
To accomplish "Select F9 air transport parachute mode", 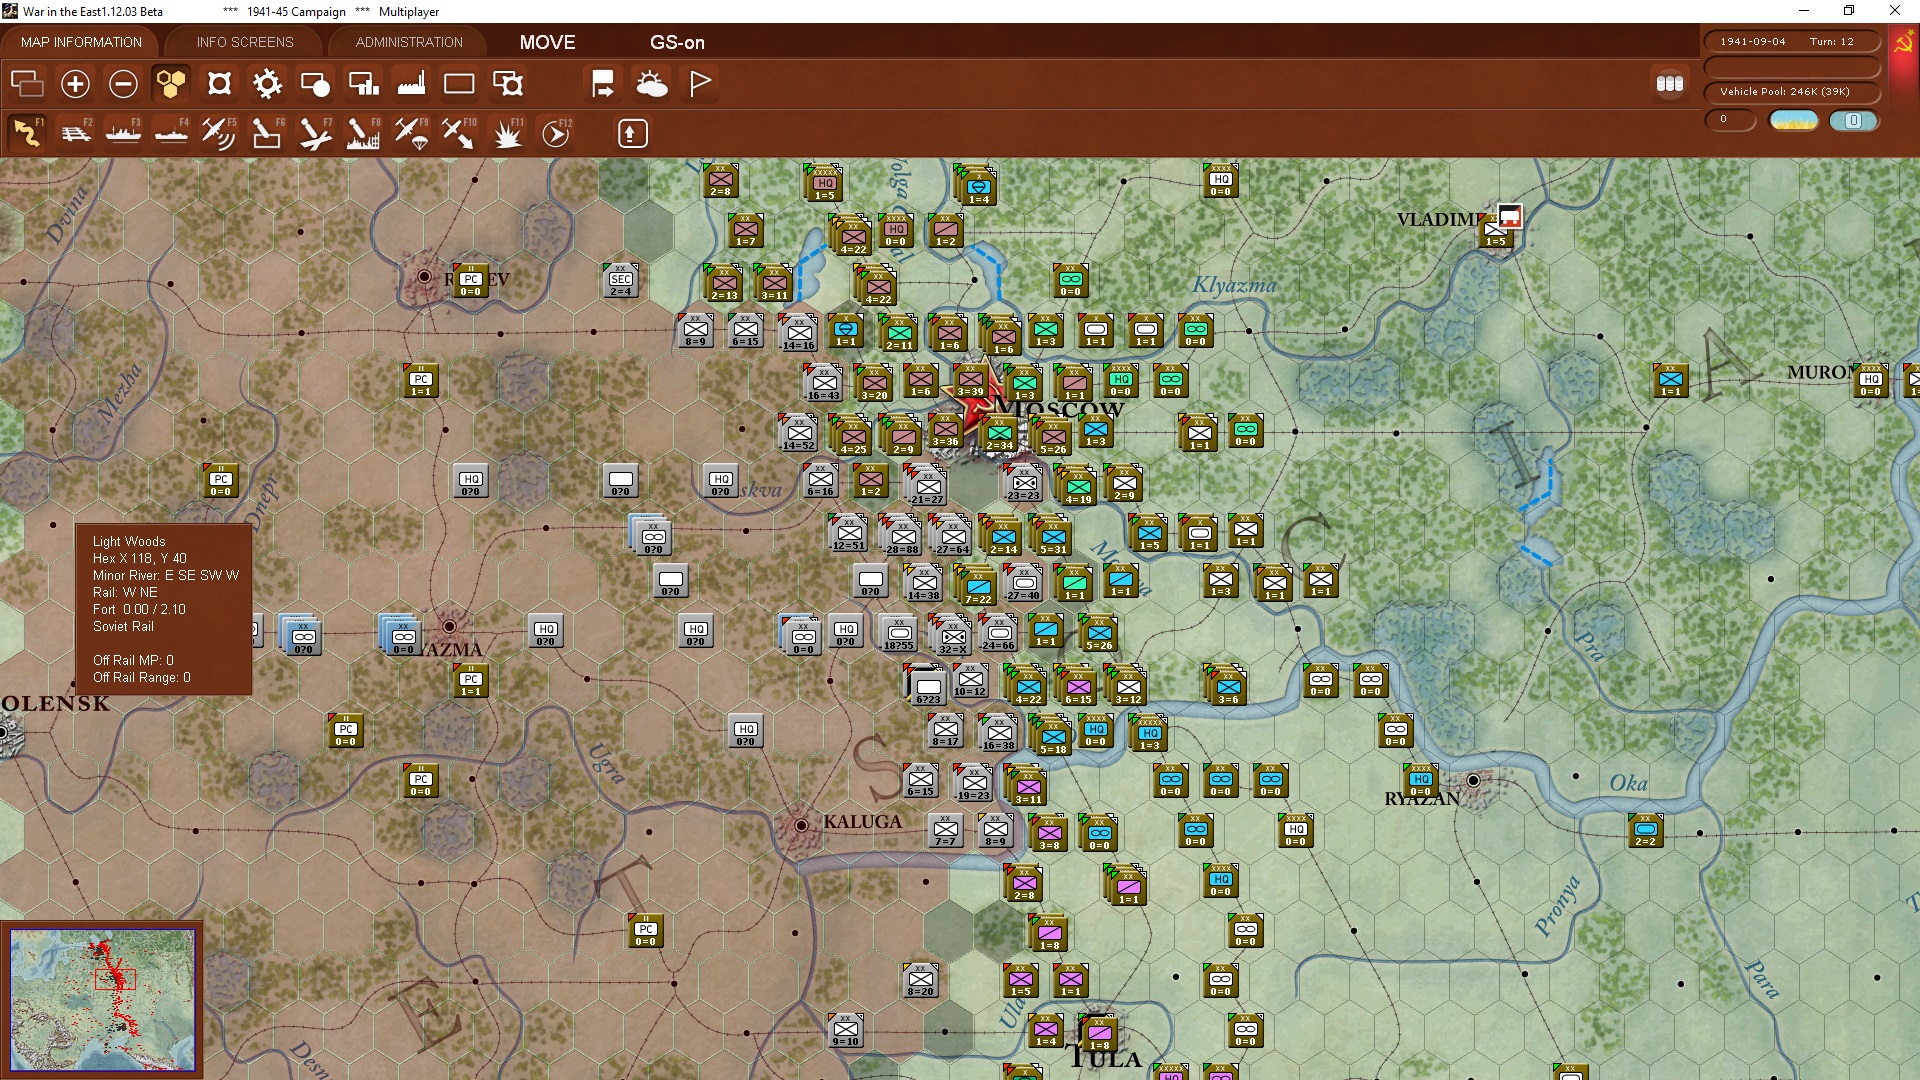I will 411,133.
